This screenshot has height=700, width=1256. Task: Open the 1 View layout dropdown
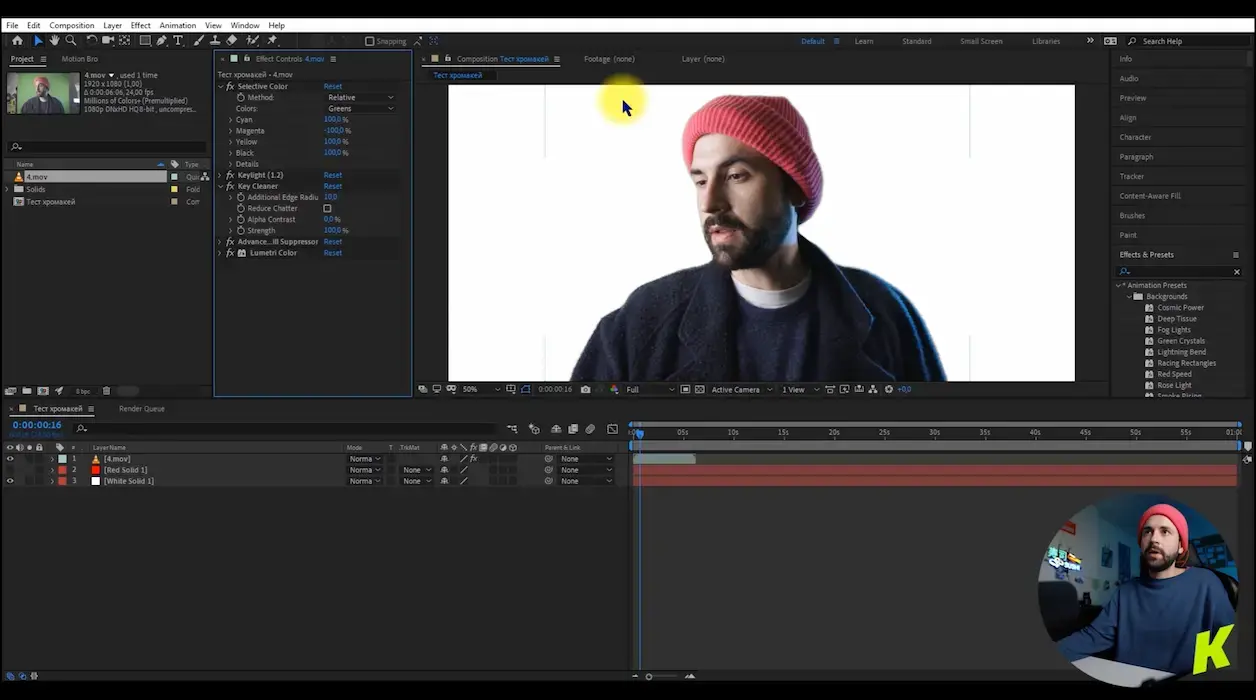[x=800, y=389]
